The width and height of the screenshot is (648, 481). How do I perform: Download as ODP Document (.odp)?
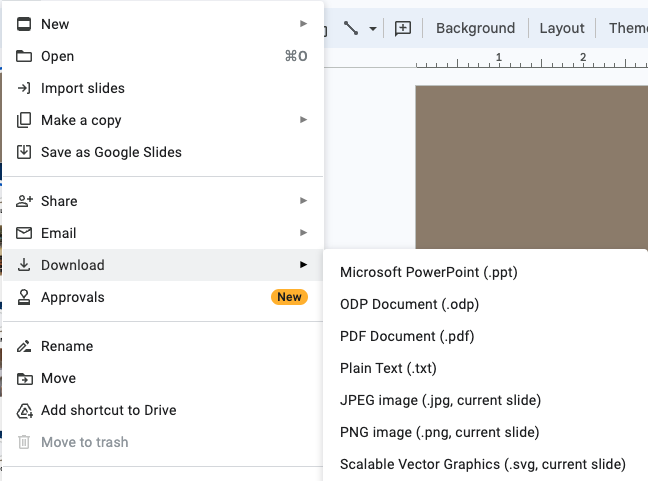pyautogui.click(x=485, y=304)
